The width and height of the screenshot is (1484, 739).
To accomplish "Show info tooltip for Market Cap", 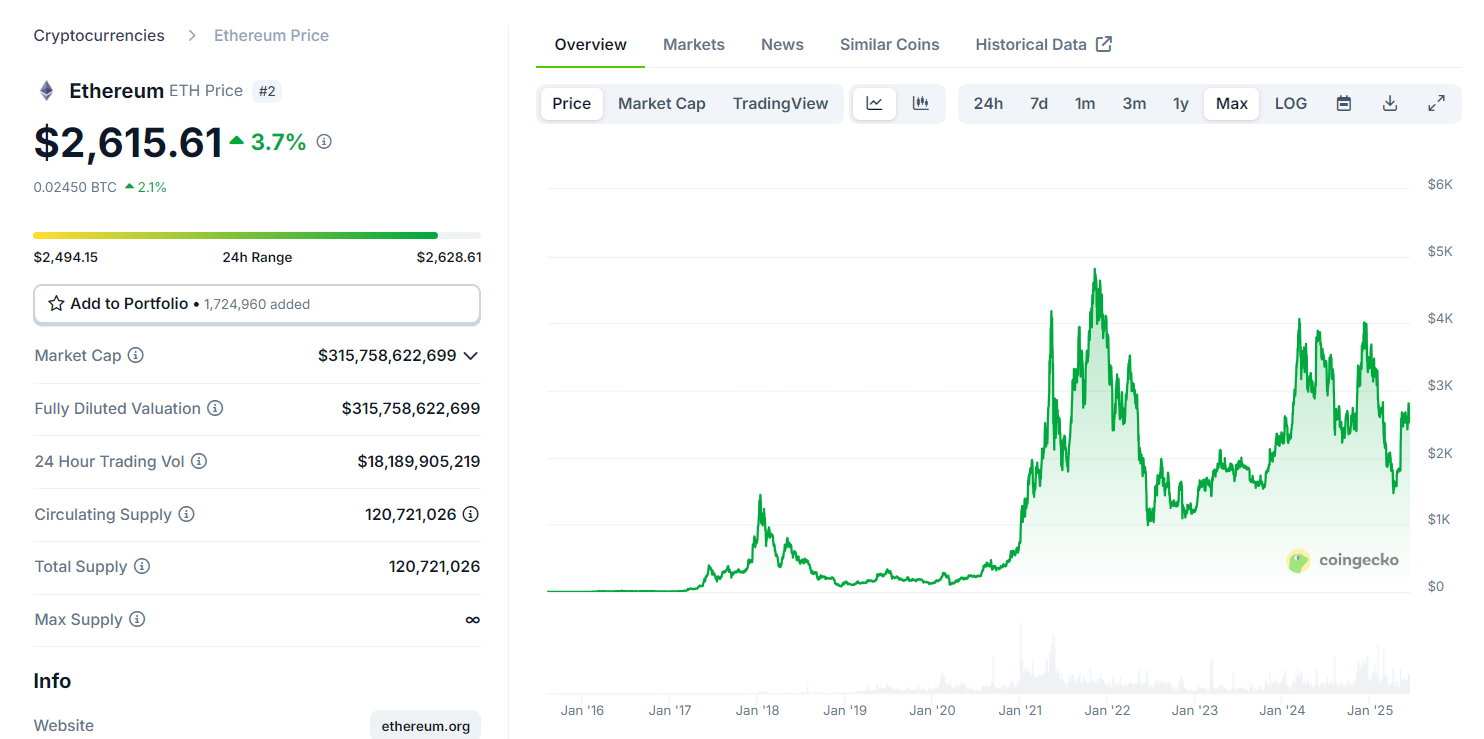I will click(136, 355).
